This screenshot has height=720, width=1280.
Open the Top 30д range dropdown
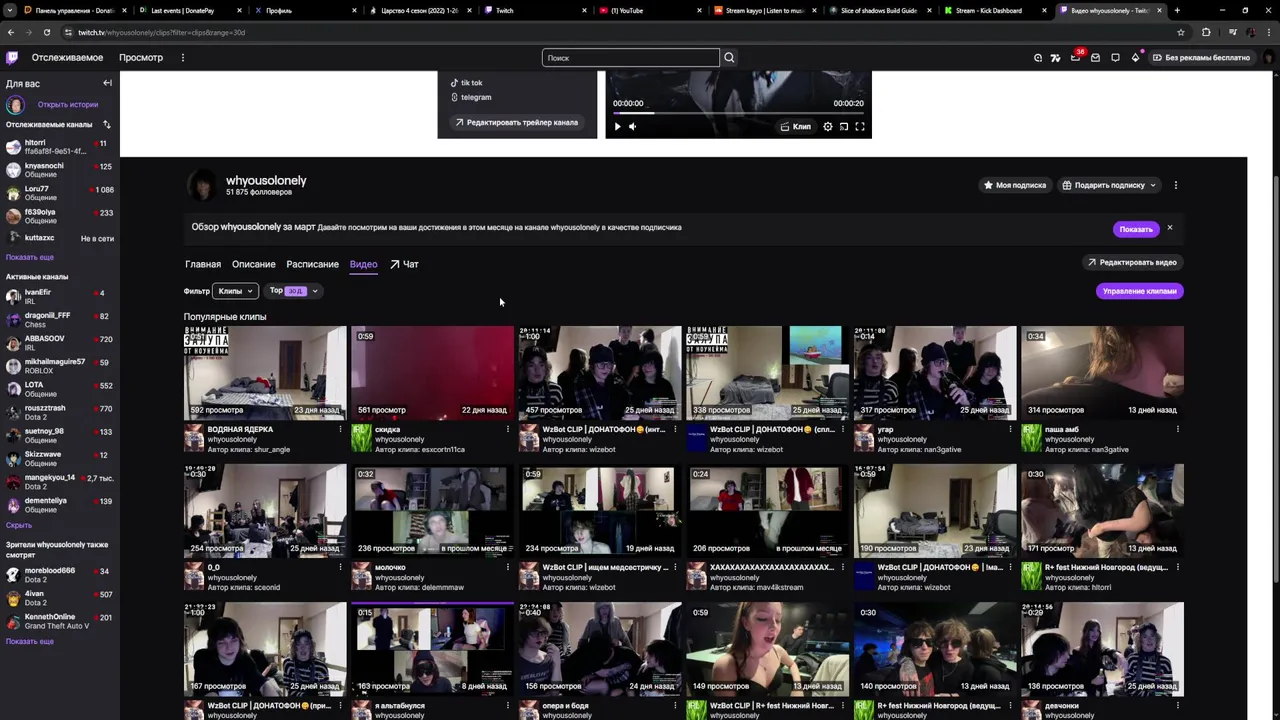[293, 291]
